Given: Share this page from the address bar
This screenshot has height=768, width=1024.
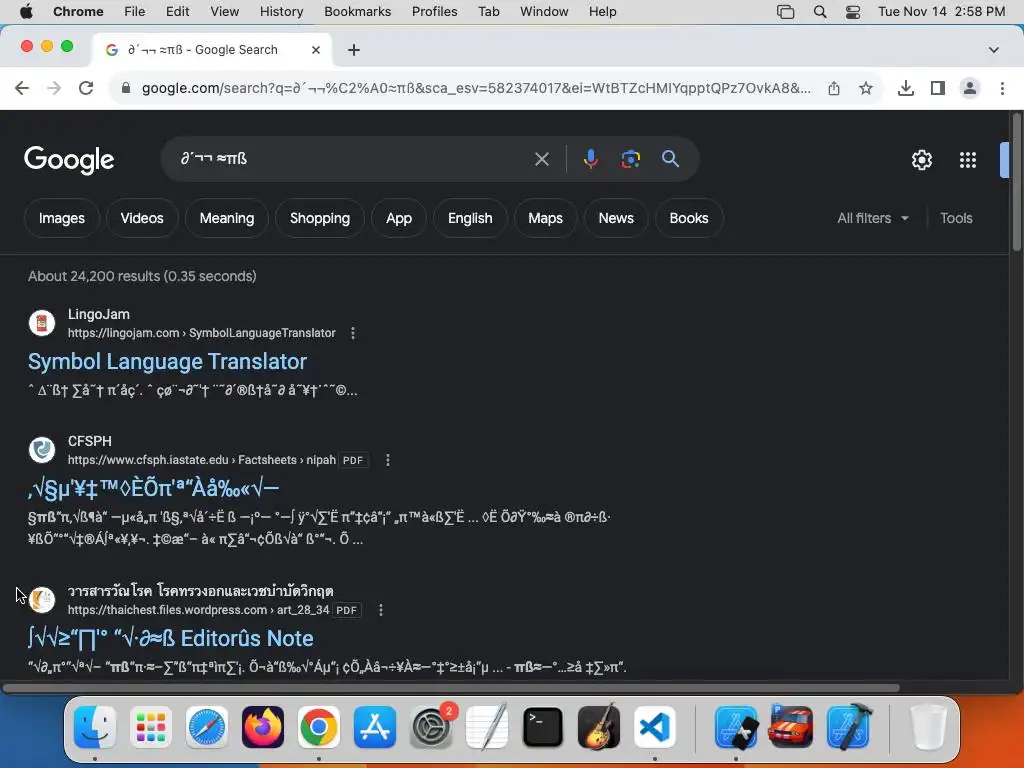Looking at the screenshot, I should coord(834,88).
